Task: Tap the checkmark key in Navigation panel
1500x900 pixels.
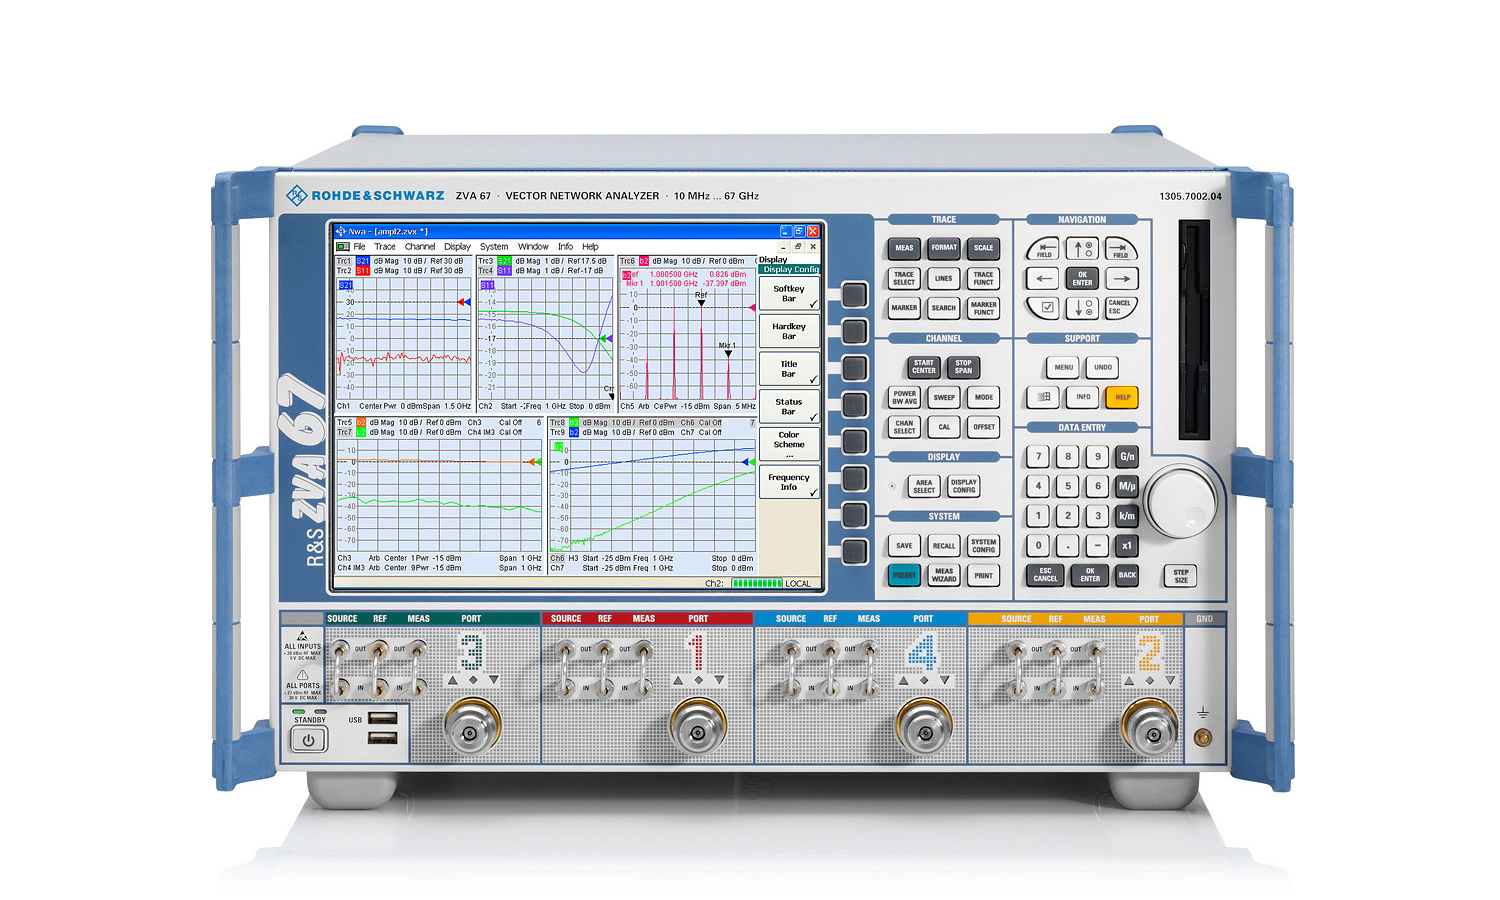Action: 1045,307
